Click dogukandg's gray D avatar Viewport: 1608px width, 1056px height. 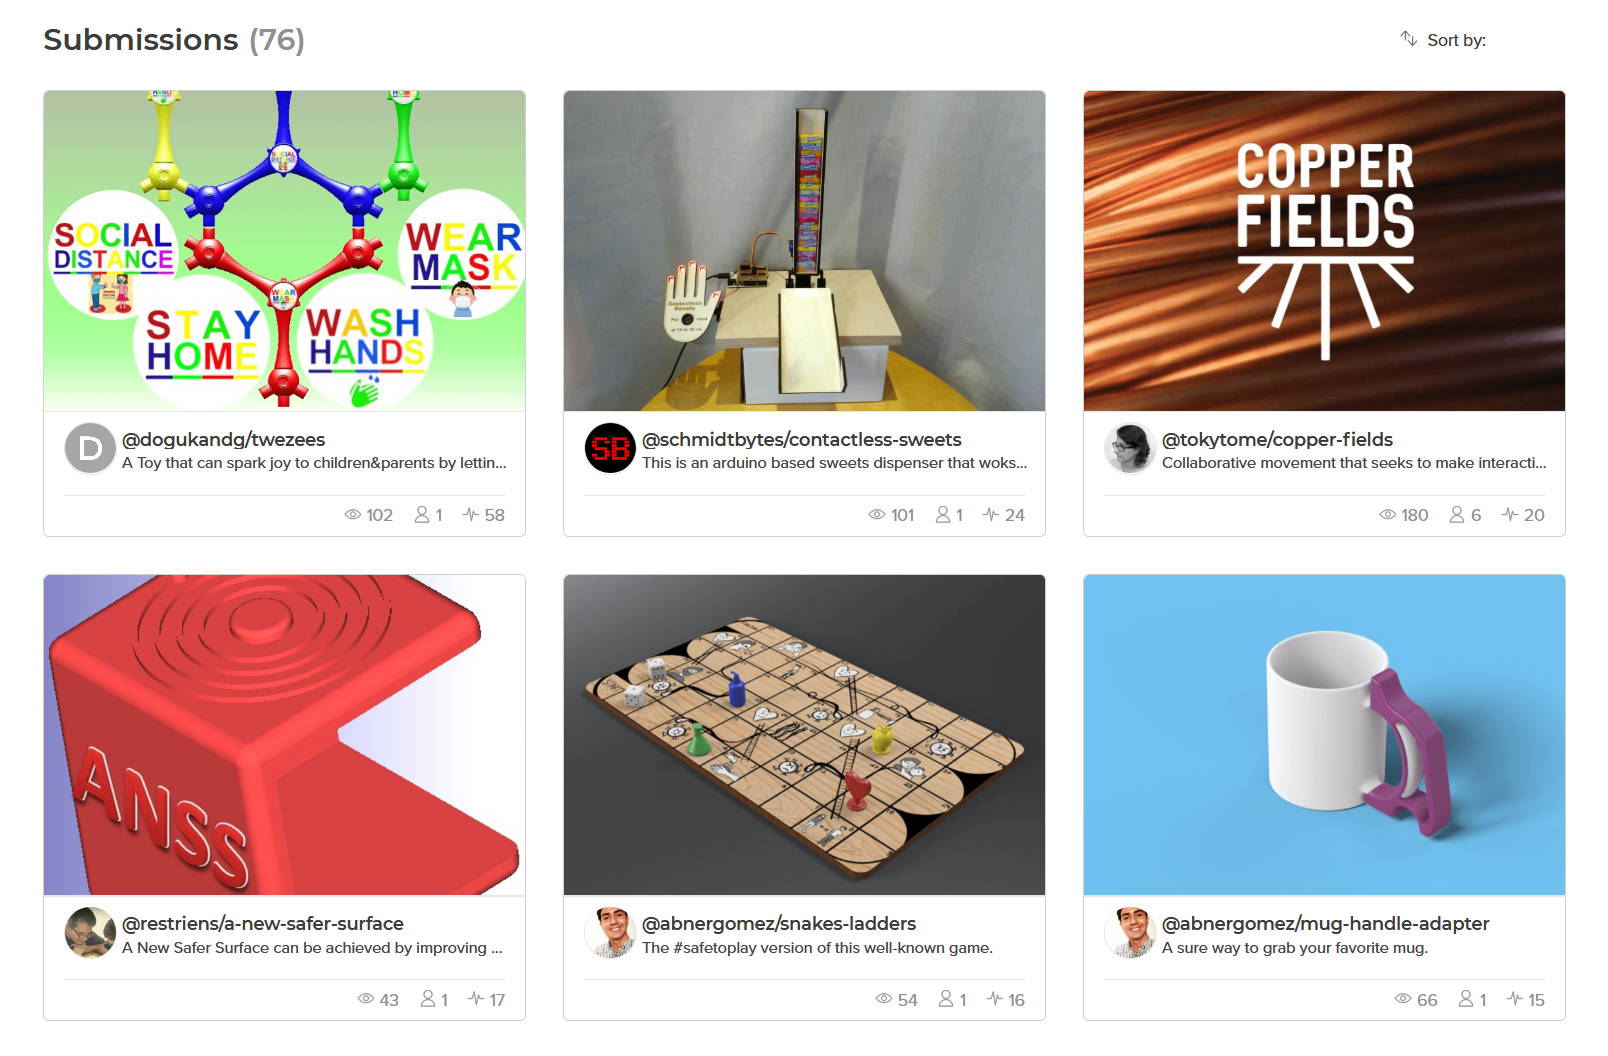click(x=90, y=448)
